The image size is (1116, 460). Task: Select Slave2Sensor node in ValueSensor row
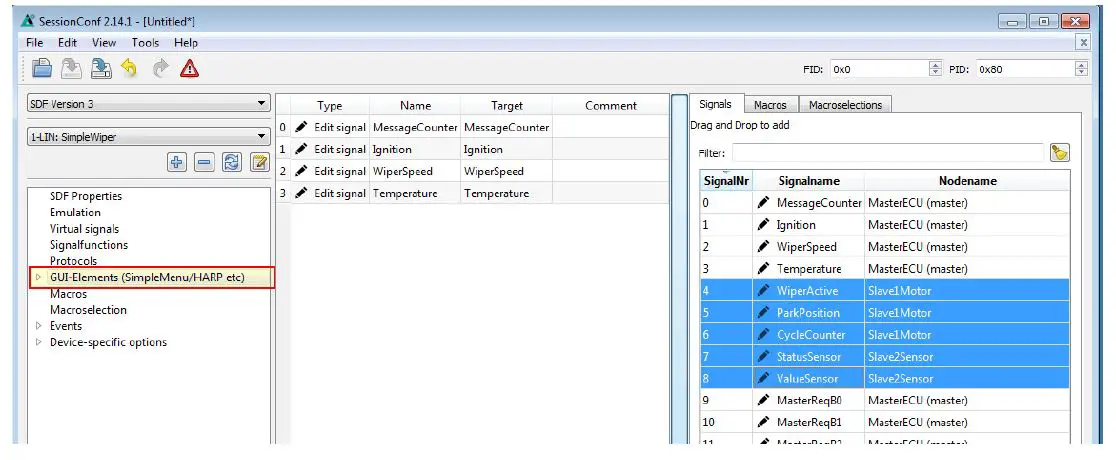pyautogui.click(x=967, y=379)
